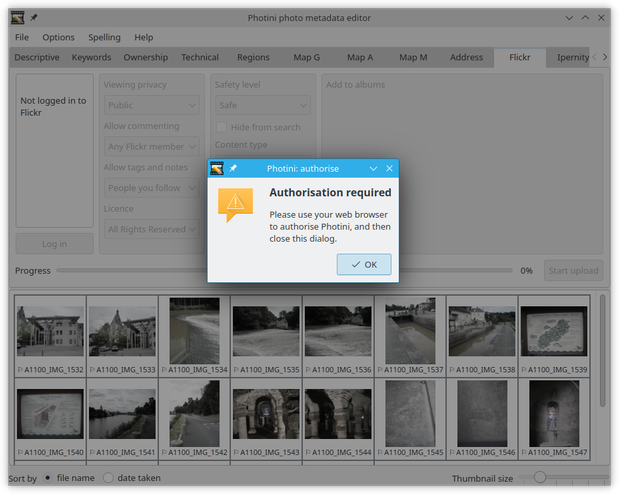Switch to the Map M tab
This screenshot has width=619, height=494.
point(413,57)
